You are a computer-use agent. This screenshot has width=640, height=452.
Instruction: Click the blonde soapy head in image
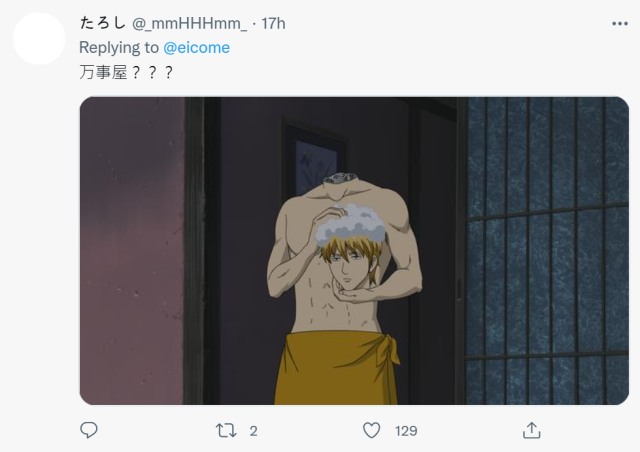coord(351,247)
